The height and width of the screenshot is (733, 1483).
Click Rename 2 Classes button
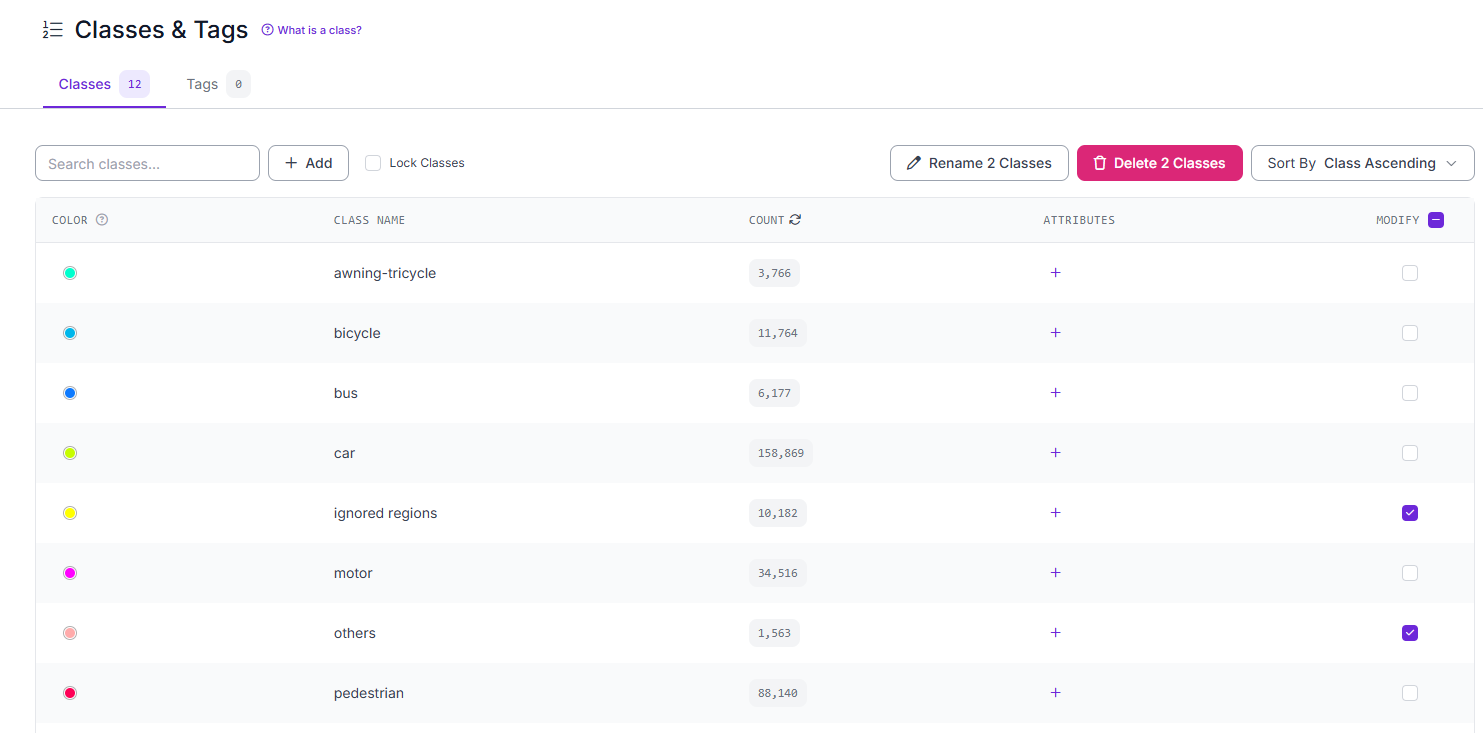pyautogui.click(x=979, y=163)
